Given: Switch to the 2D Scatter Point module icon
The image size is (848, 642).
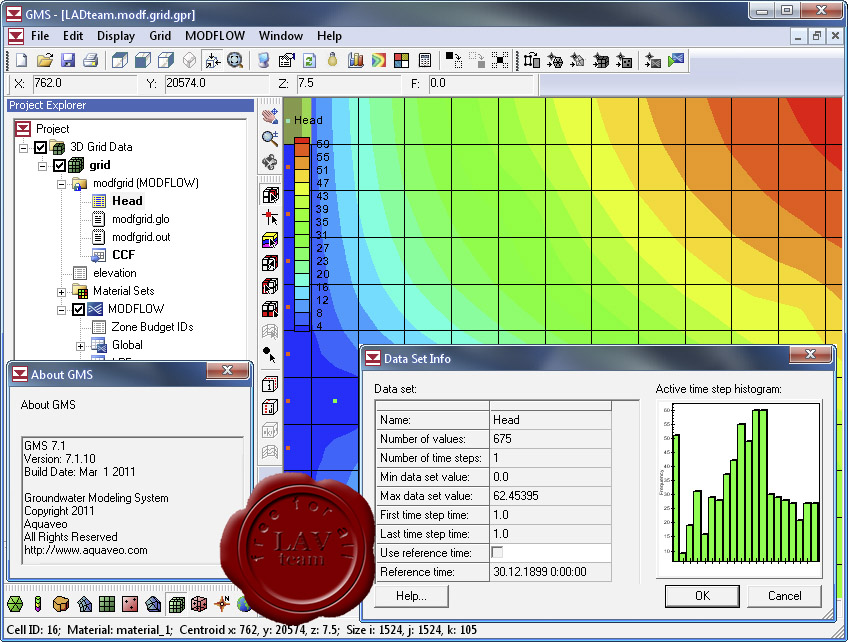Looking at the screenshot, I should coord(130,604).
